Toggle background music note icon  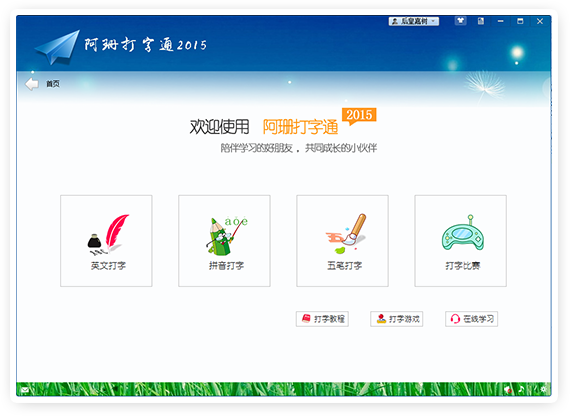522,389
